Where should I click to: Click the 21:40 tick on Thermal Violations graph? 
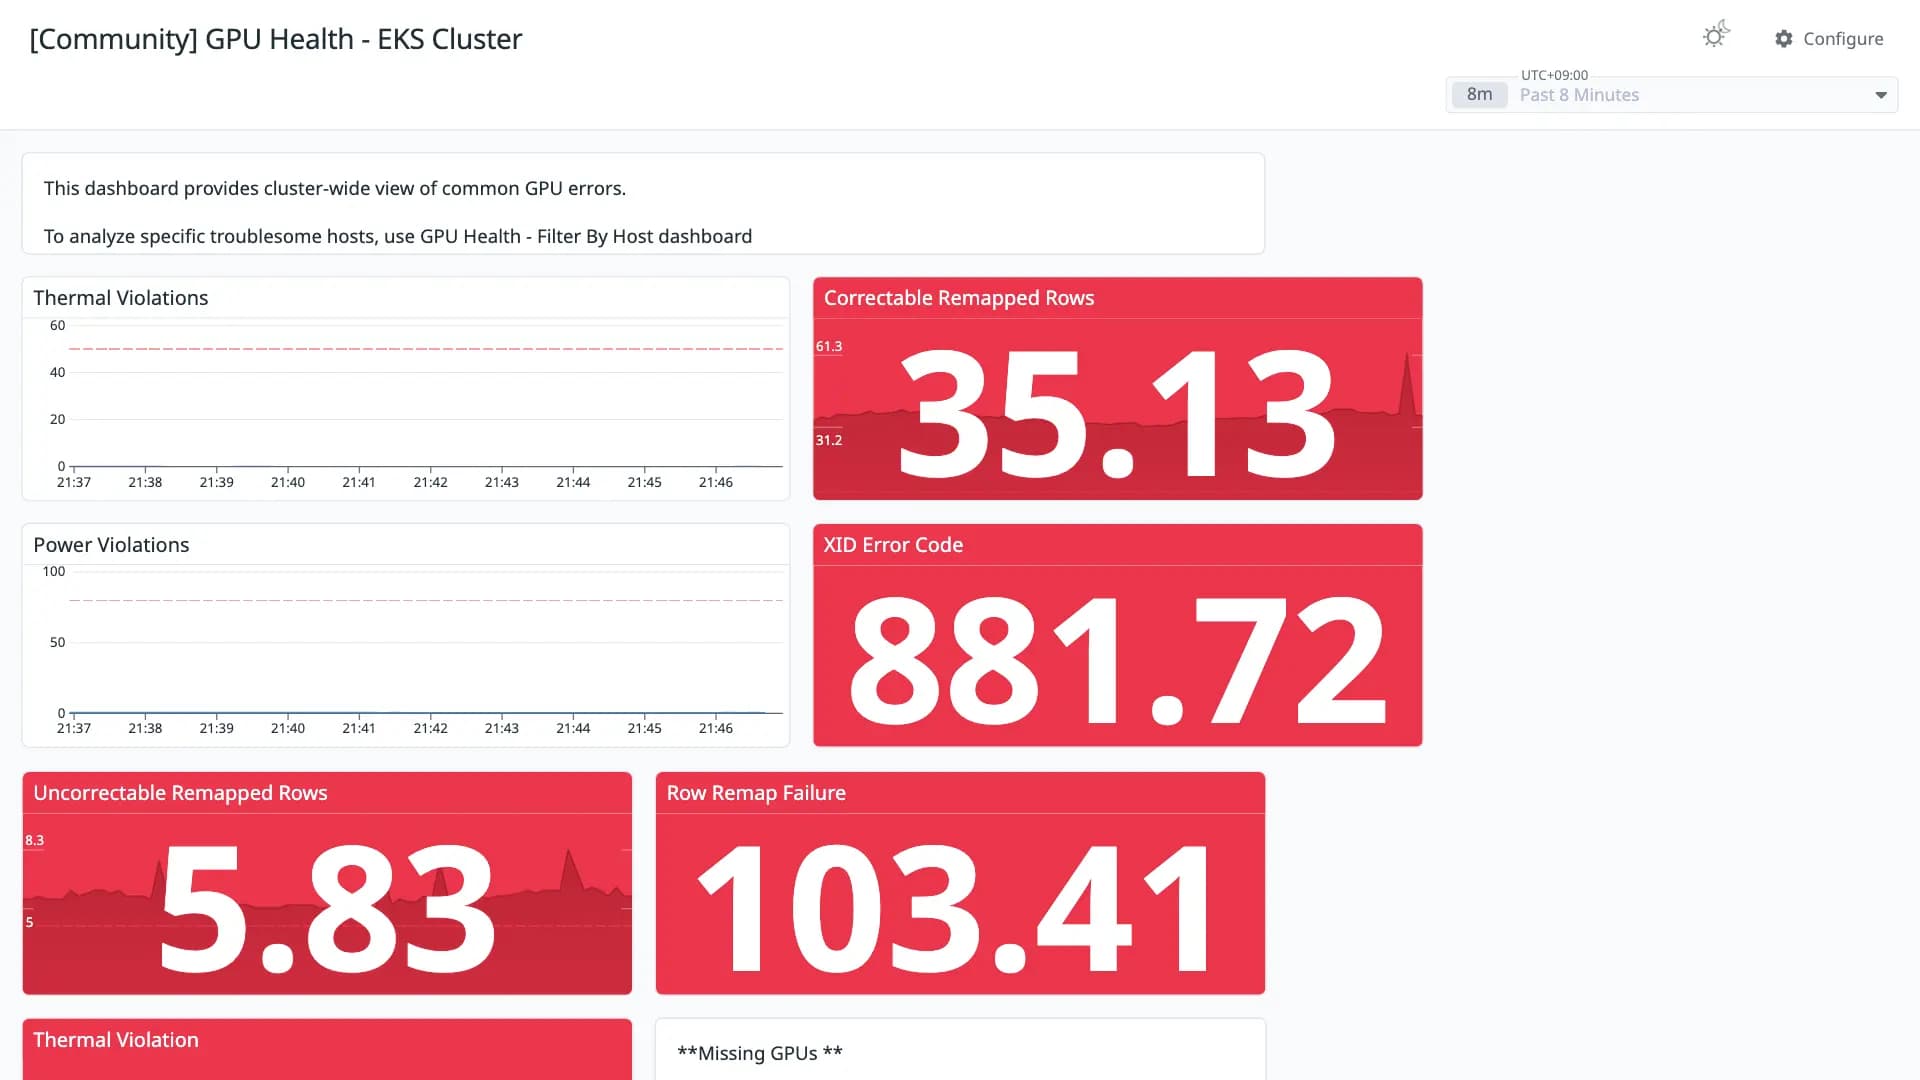pyautogui.click(x=288, y=482)
